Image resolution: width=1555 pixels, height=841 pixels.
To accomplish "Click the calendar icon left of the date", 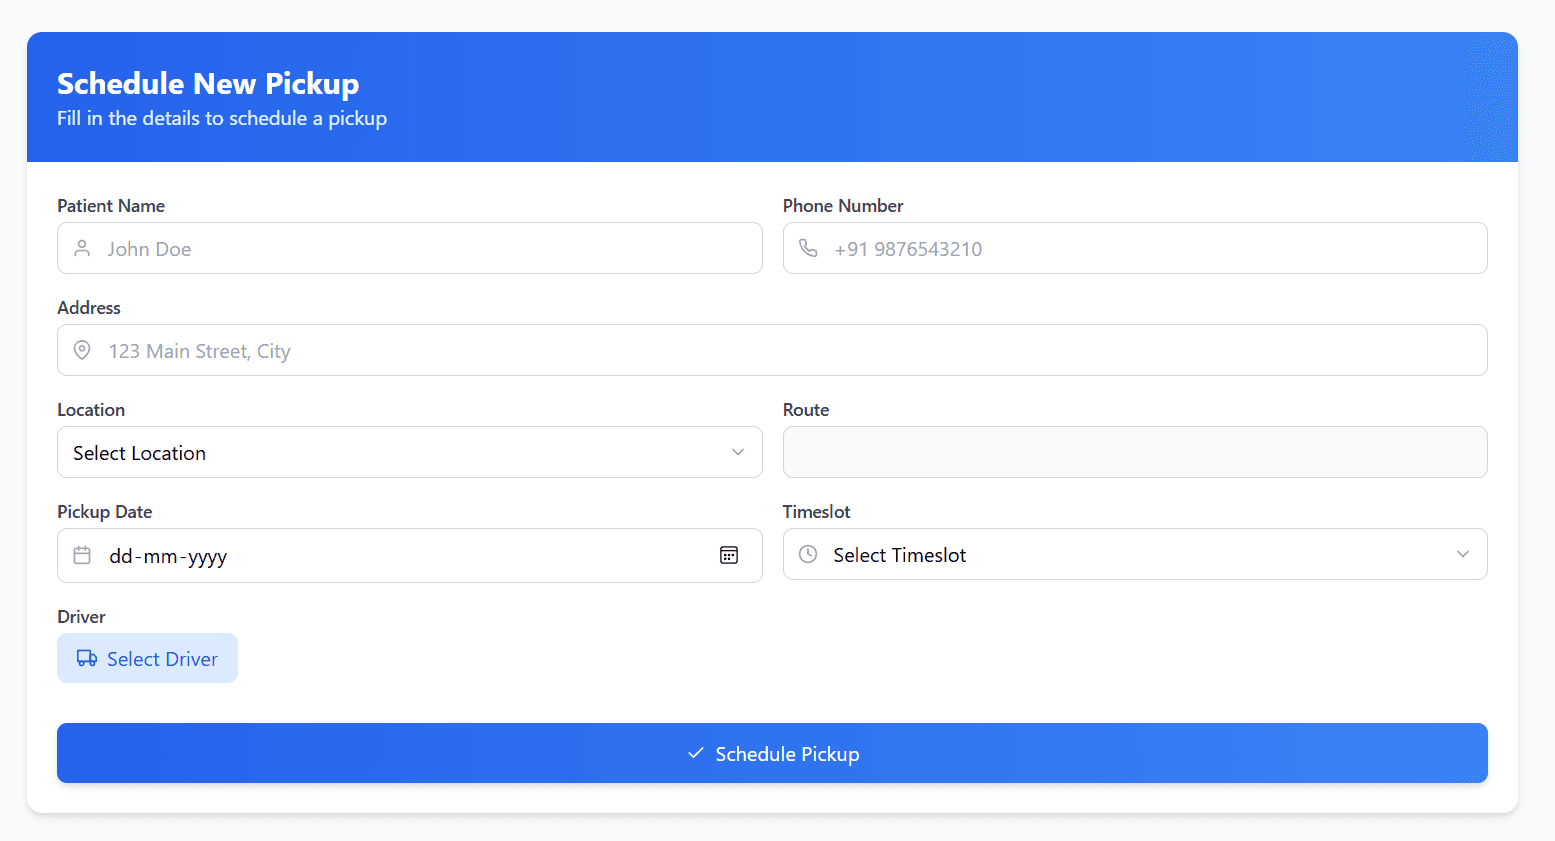I will tap(82, 555).
